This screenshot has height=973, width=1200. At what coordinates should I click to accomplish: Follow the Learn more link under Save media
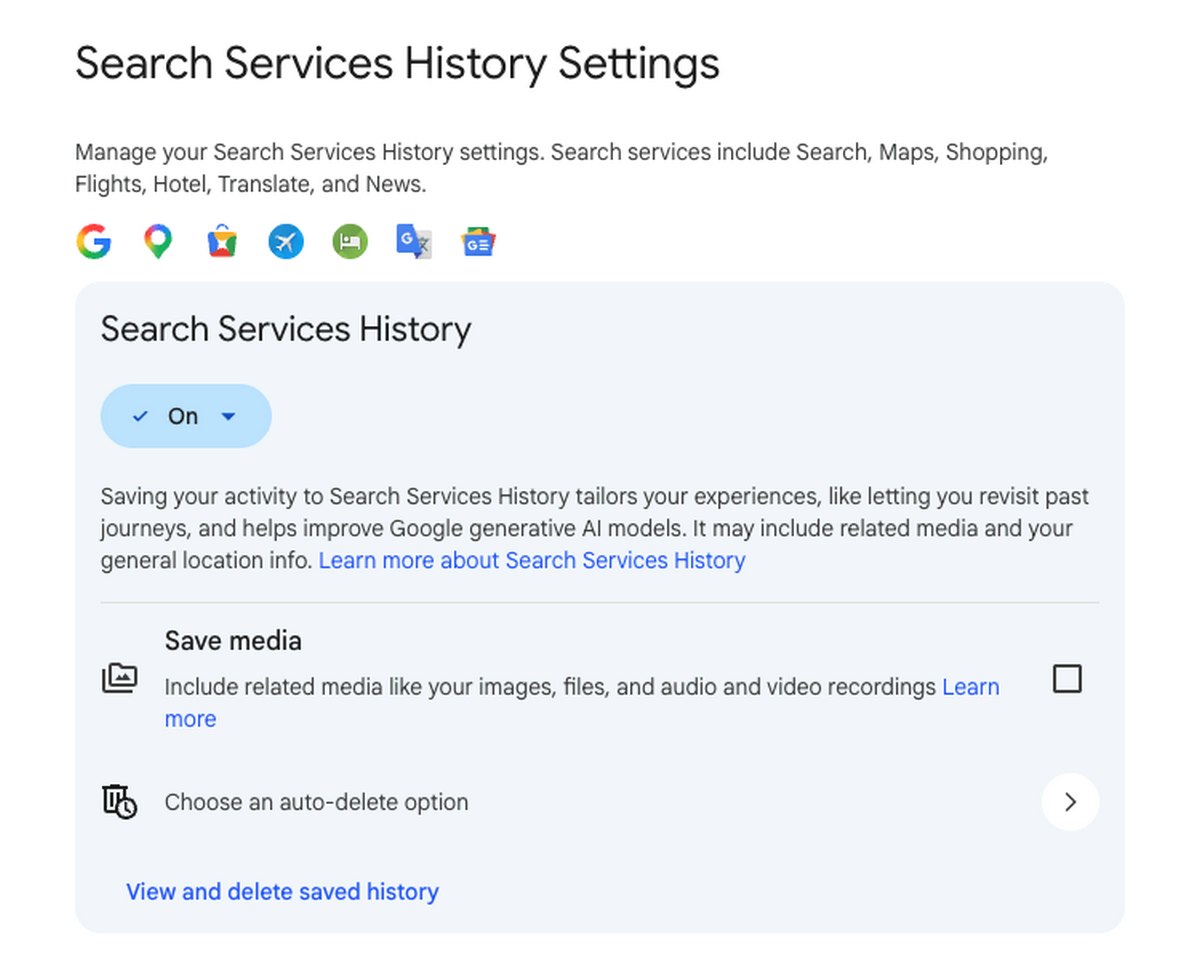(x=970, y=687)
